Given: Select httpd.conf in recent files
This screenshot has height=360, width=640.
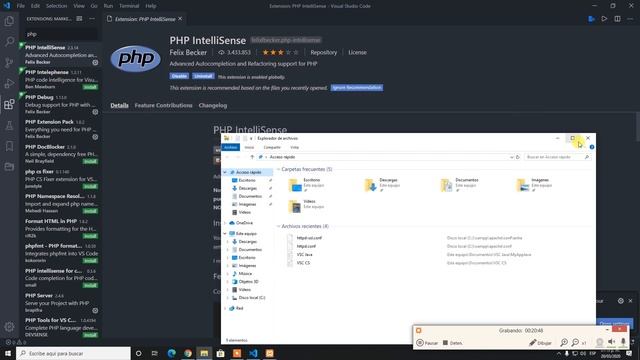Looking at the screenshot, I should pos(306,247).
